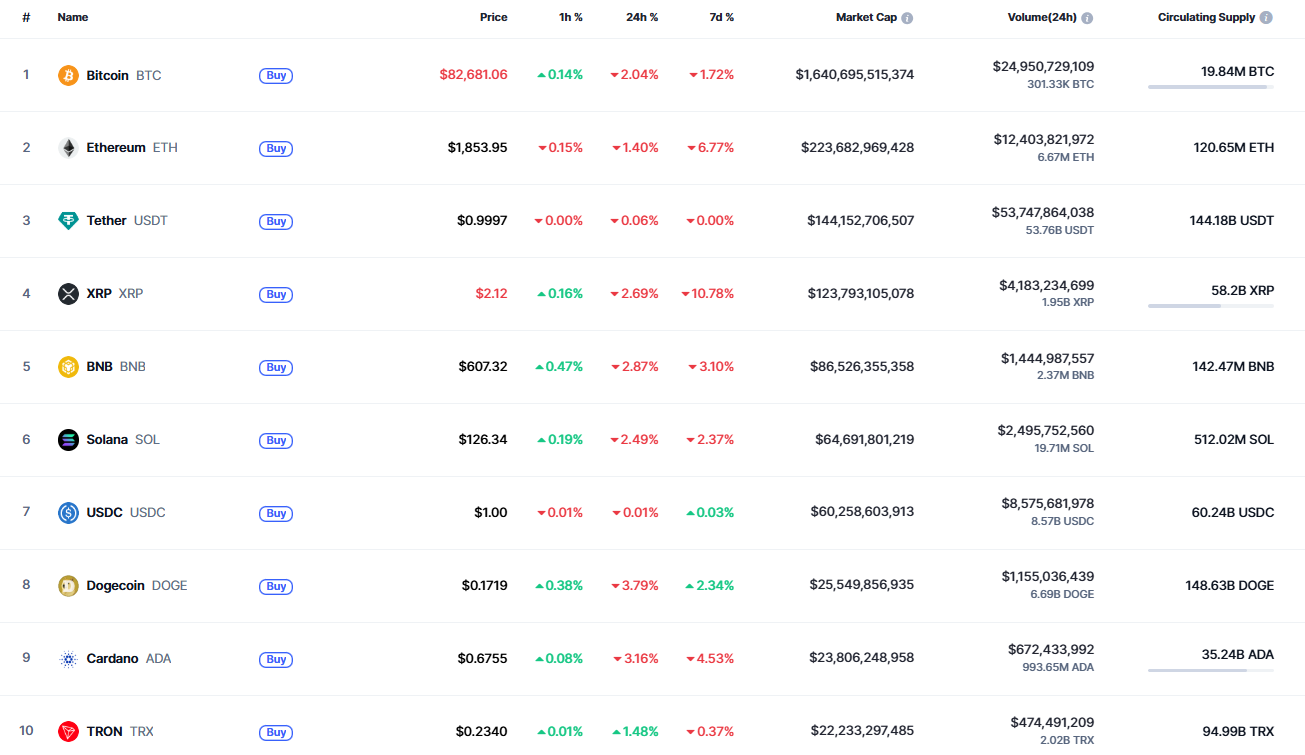Open the Volume(24h) info tooltip
Image resolution: width=1305 pixels, height=755 pixels.
coord(1086,16)
